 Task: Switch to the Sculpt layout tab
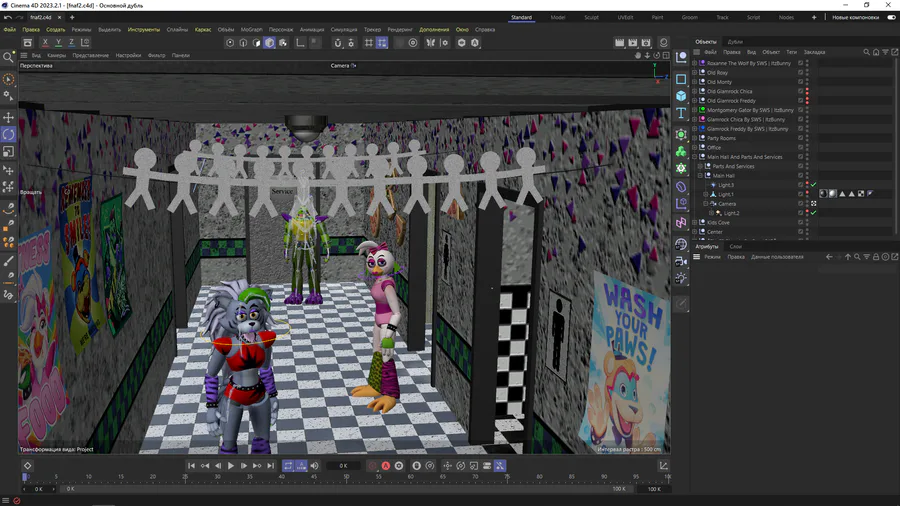[591, 17]
